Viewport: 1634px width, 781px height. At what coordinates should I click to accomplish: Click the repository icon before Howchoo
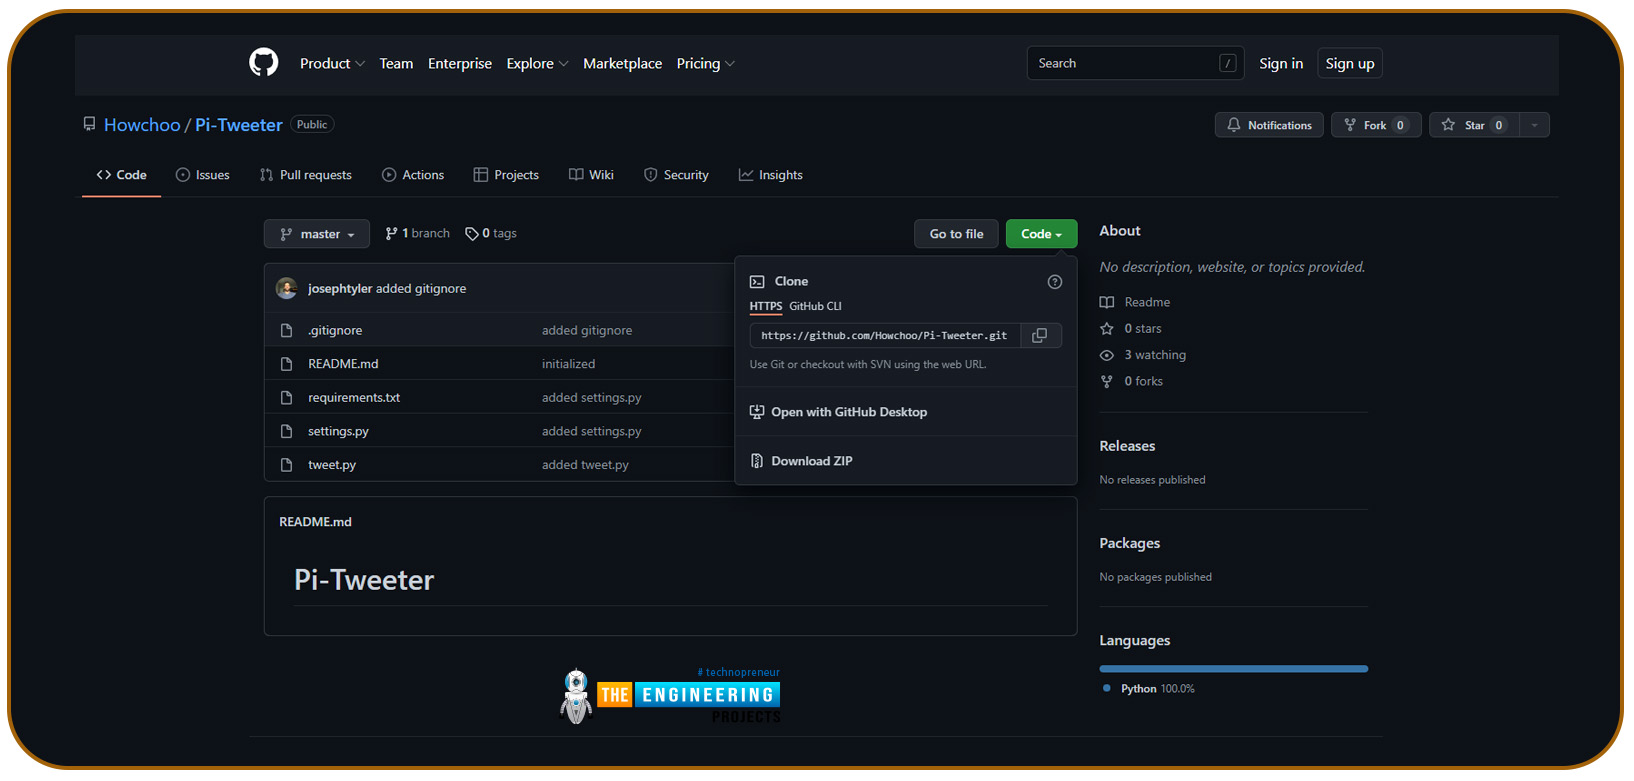89,125
